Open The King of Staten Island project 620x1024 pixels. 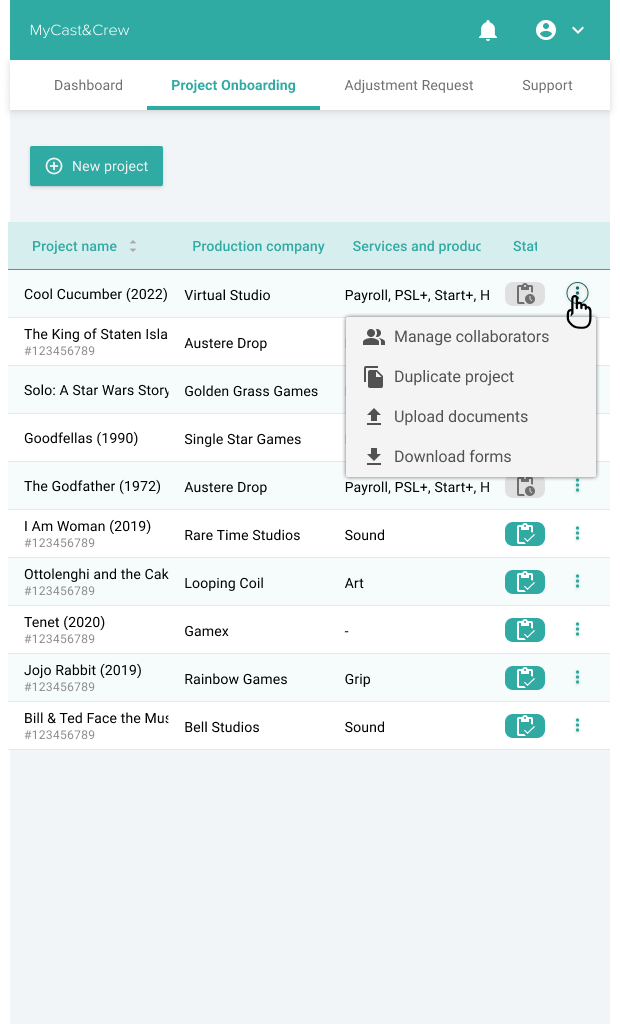[x=95, y=334]
